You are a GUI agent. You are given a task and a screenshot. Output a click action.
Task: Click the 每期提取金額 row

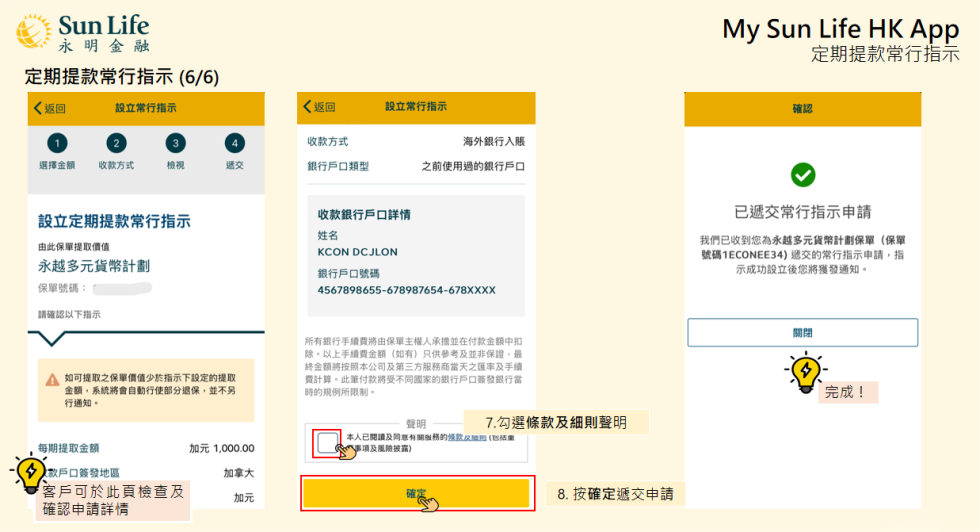pos(145,448)
